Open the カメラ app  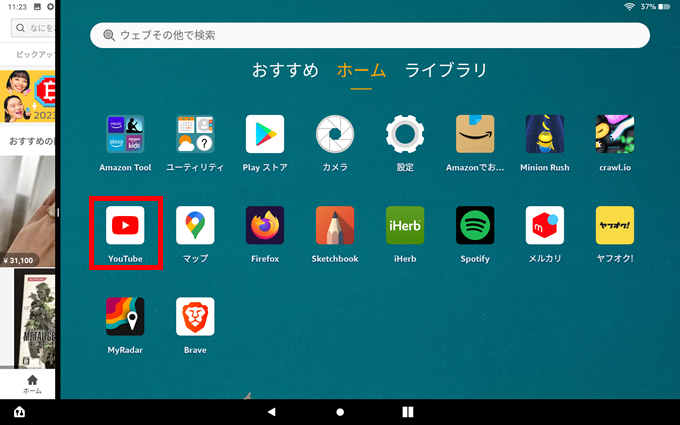tap(335, 134)
